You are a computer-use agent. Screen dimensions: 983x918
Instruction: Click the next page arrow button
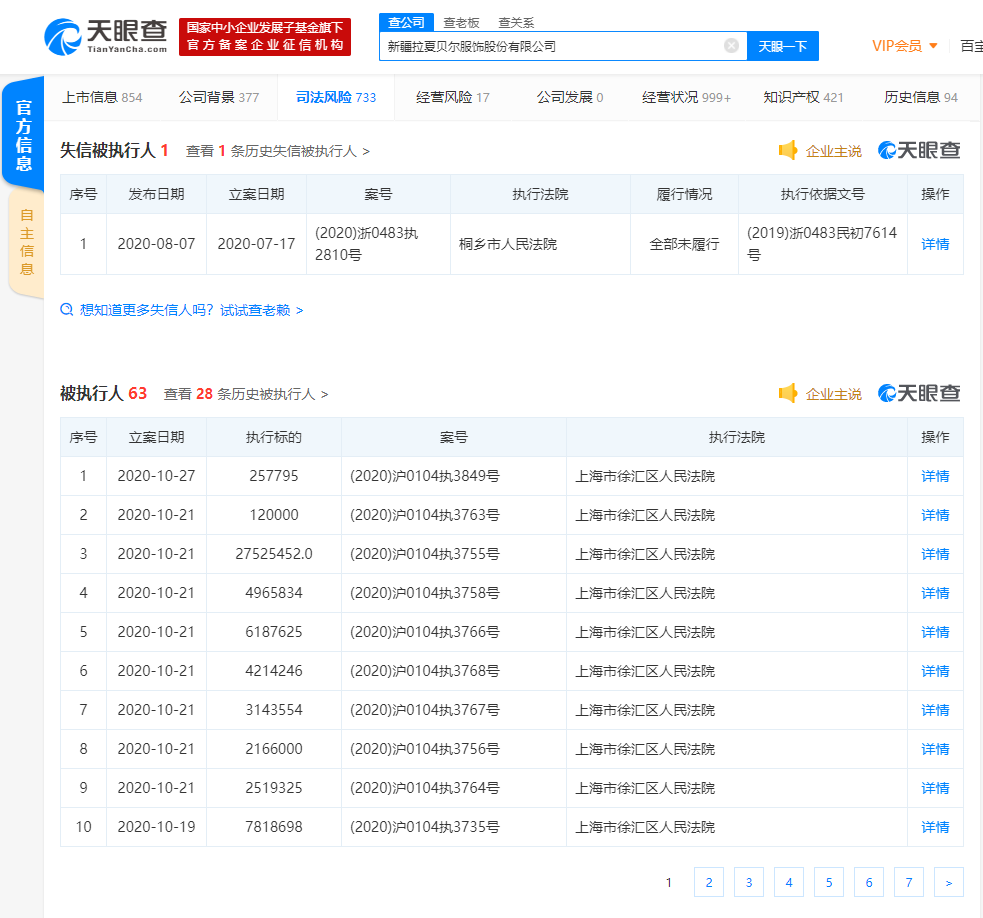point(949,882)
